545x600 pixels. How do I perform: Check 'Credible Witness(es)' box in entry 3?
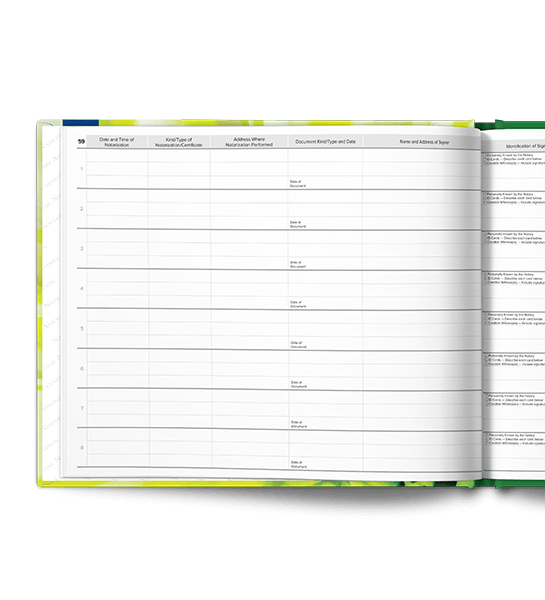(486, 243)
